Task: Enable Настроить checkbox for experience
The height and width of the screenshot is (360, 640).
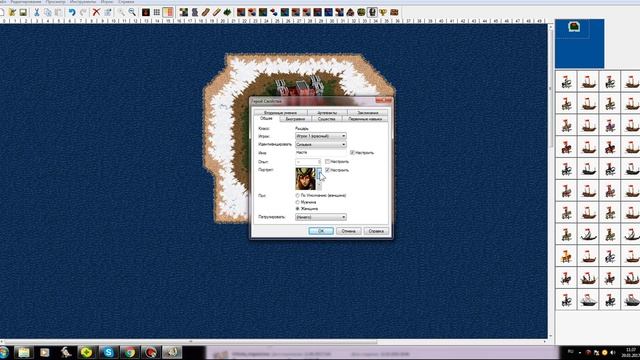Action: [327, 162]
